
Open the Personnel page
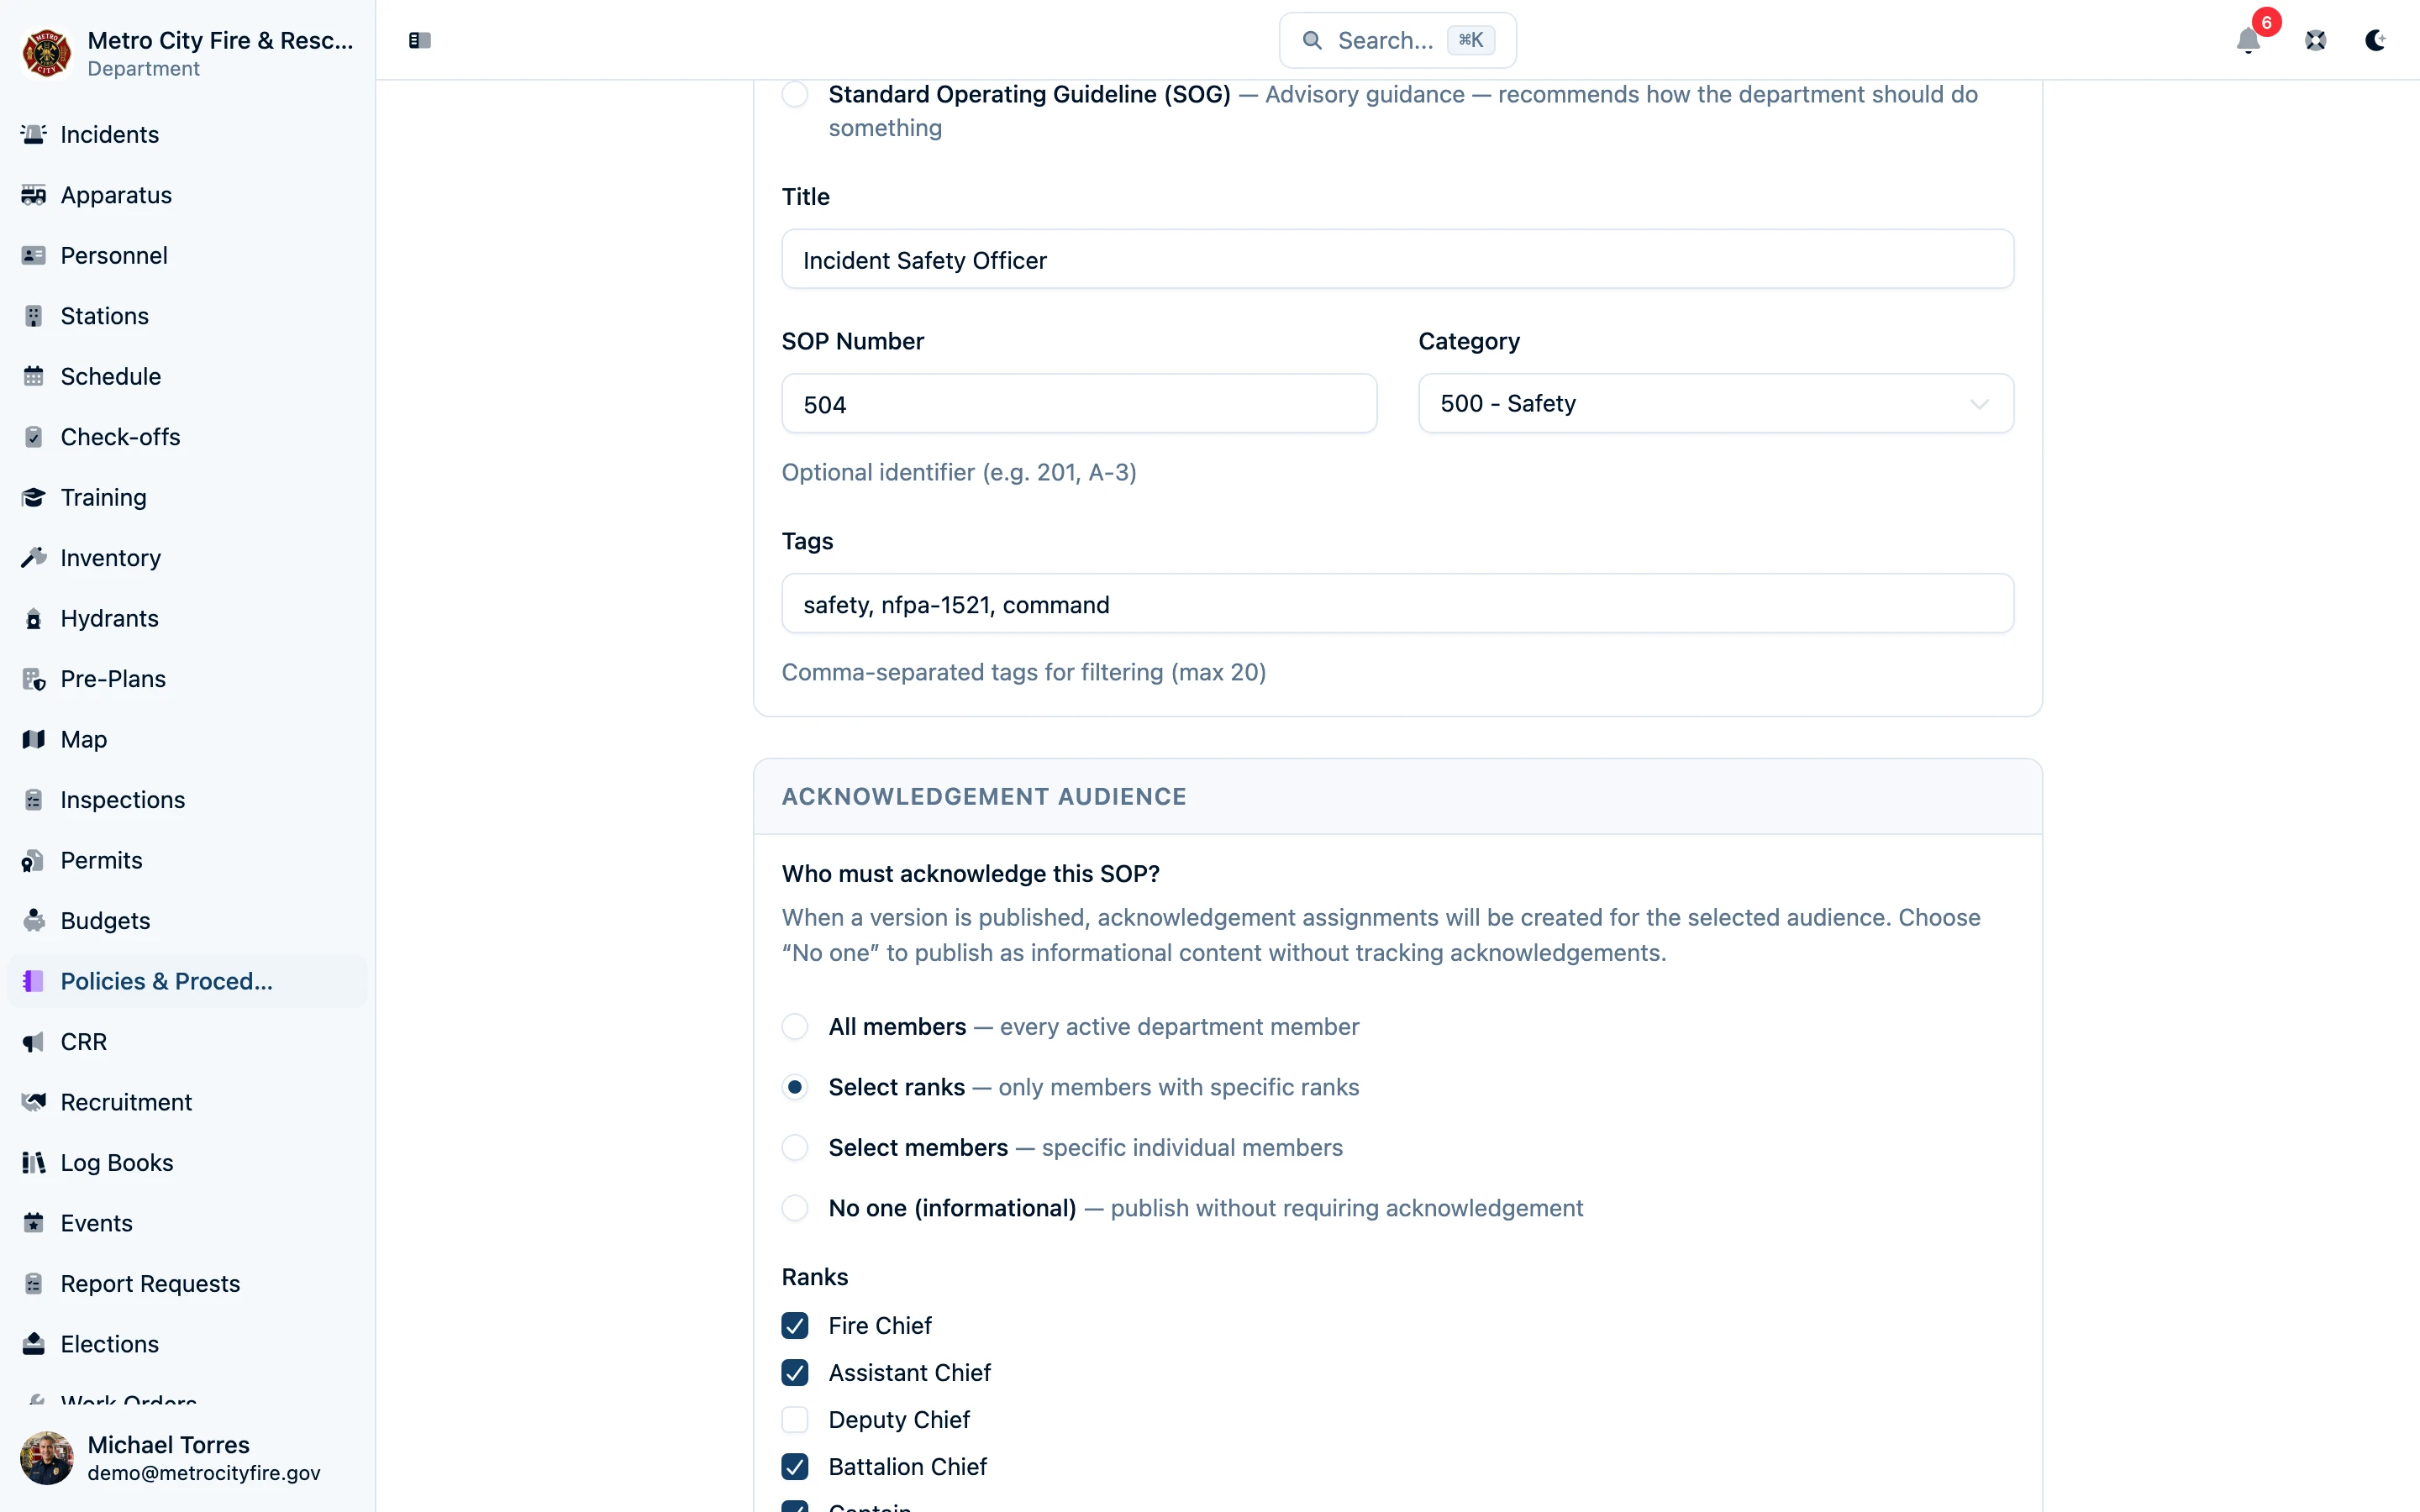pos(187,255)
